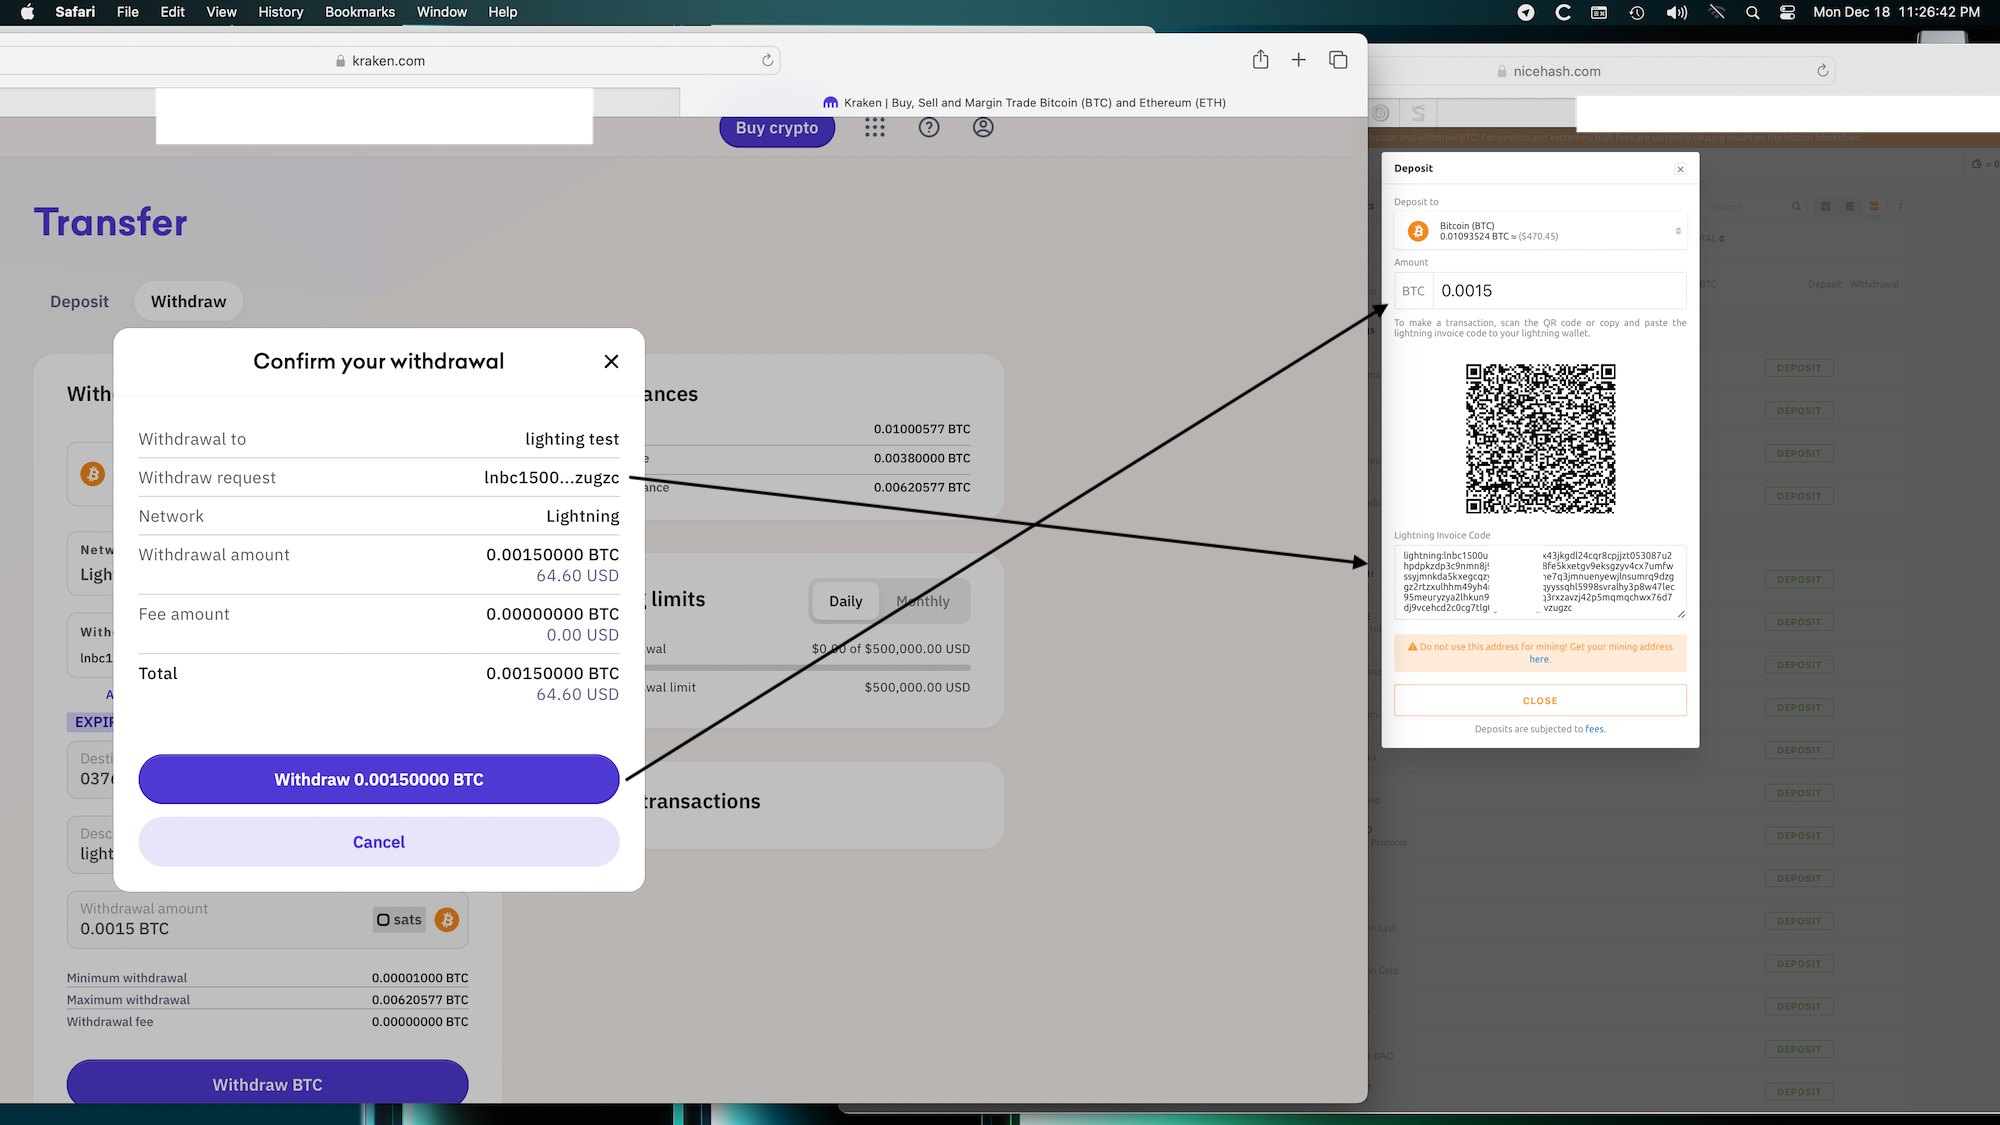Click the 'here' mining address link

1539,660
